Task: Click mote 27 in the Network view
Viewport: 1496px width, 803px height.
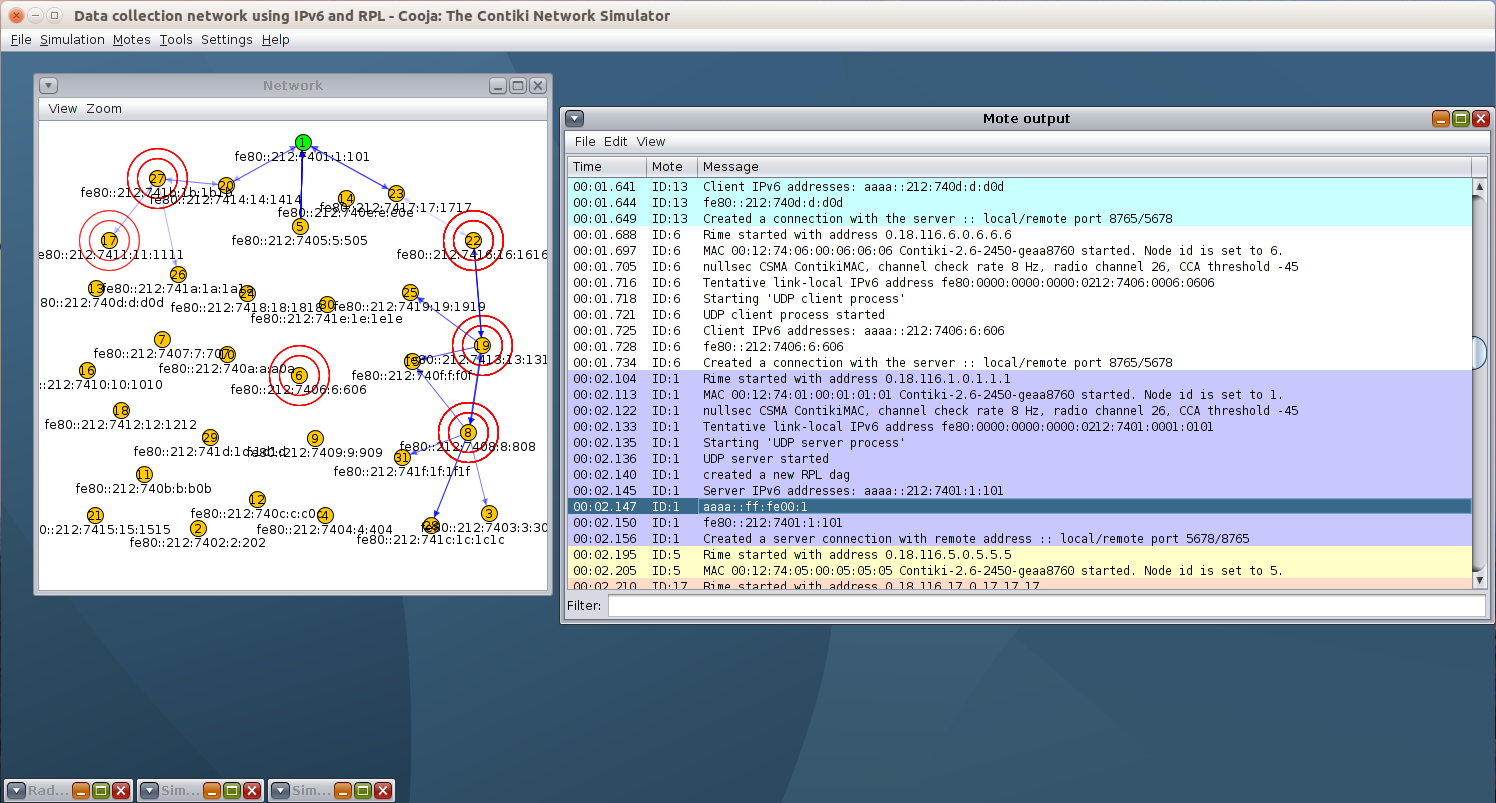Action: pos(157,179)
